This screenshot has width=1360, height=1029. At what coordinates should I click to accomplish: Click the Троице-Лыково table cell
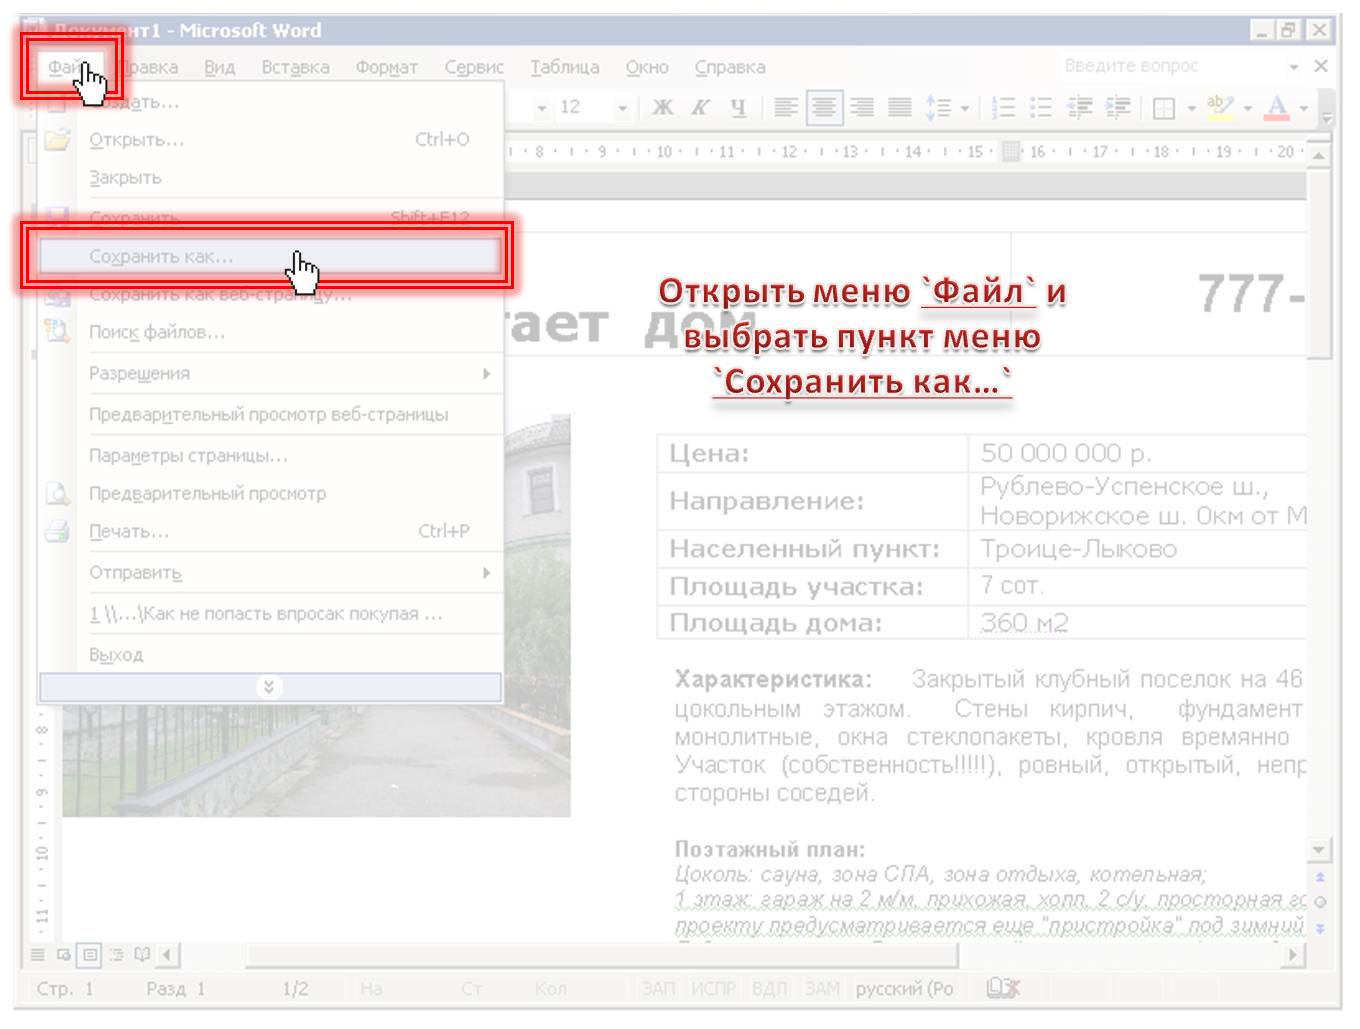point(1138,549)
